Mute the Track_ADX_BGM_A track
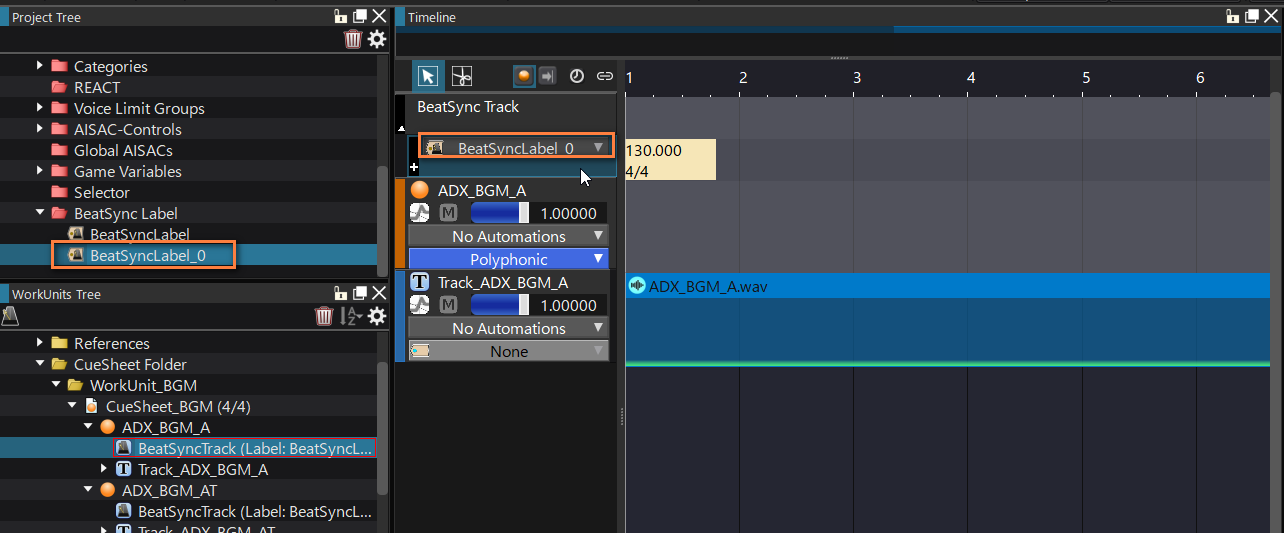The height and width of the screenshot is (533, 1284). click(449, 305)
